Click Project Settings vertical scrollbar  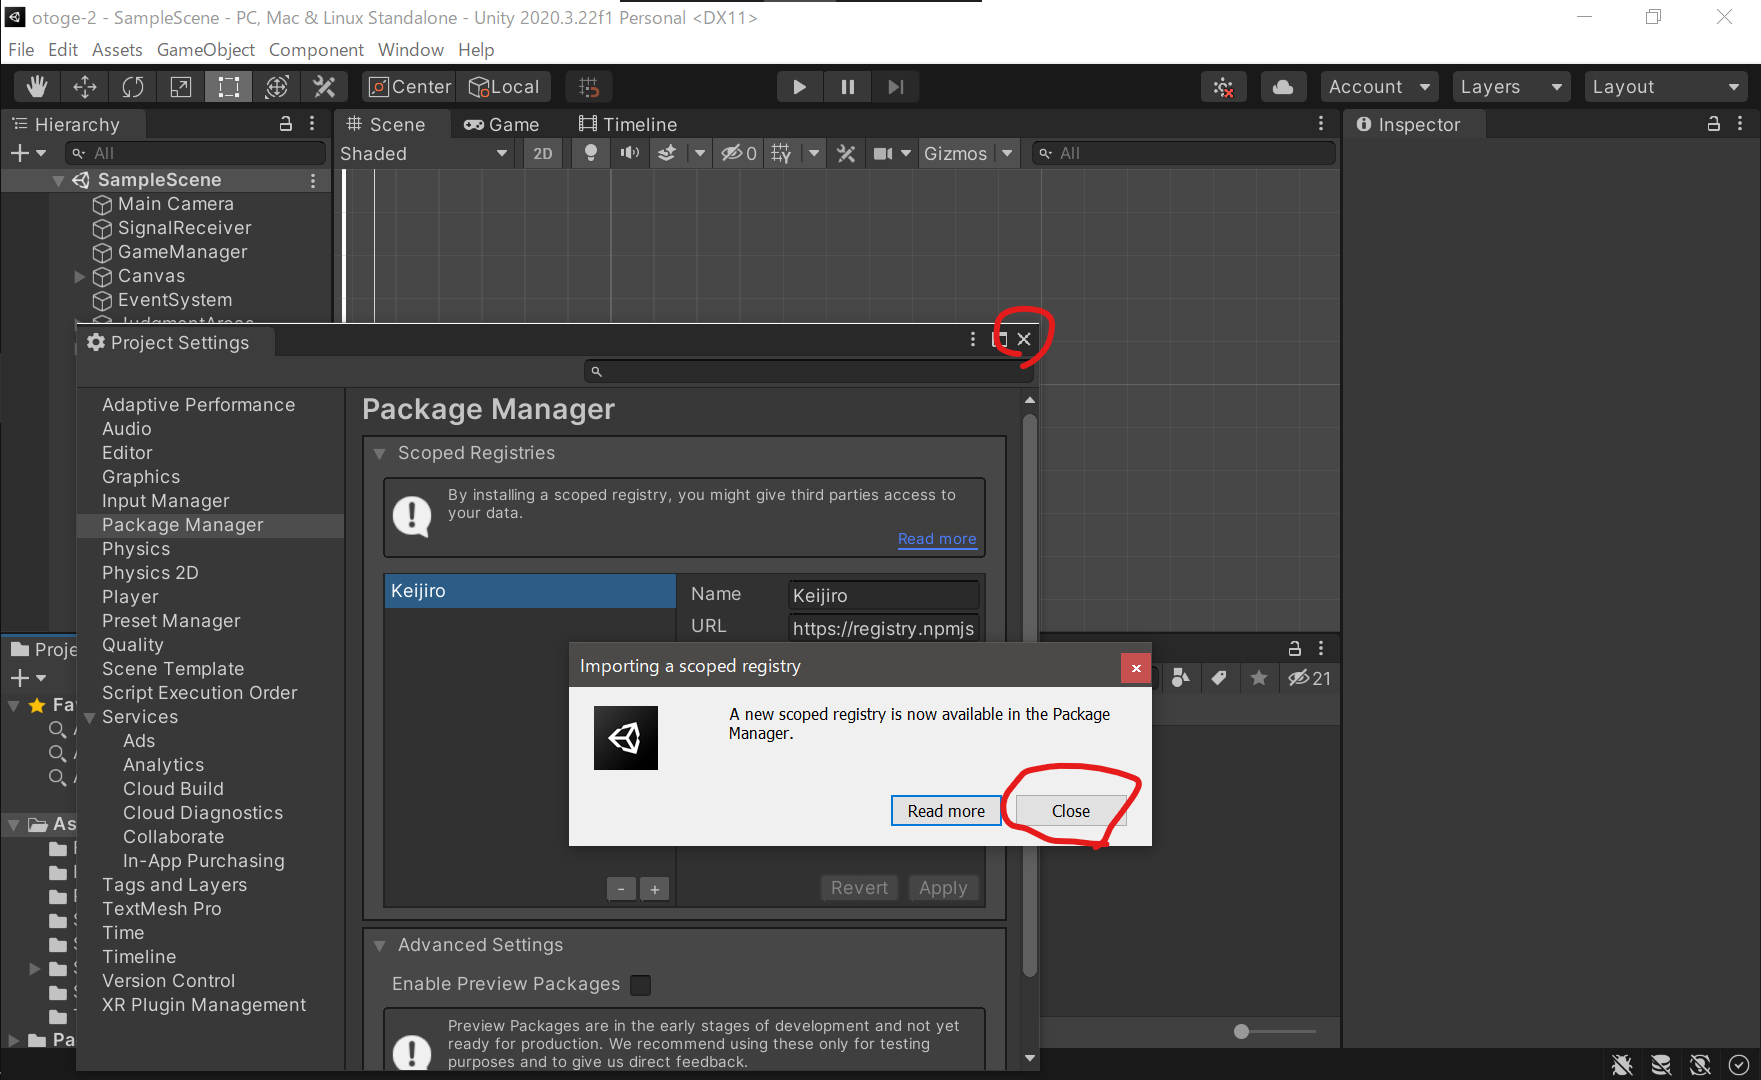(1030, 695)
